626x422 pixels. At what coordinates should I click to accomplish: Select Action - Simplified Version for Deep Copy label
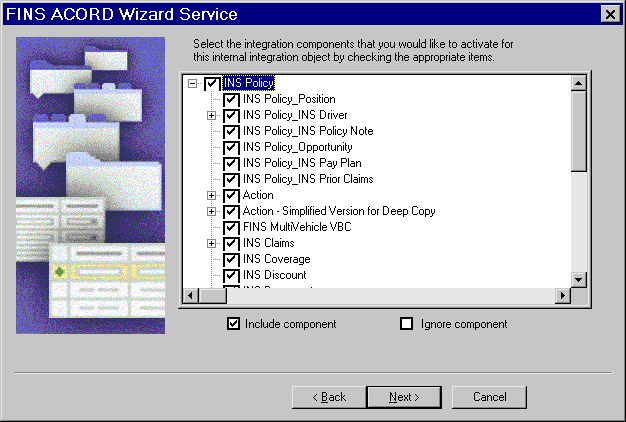click(339, 211)
